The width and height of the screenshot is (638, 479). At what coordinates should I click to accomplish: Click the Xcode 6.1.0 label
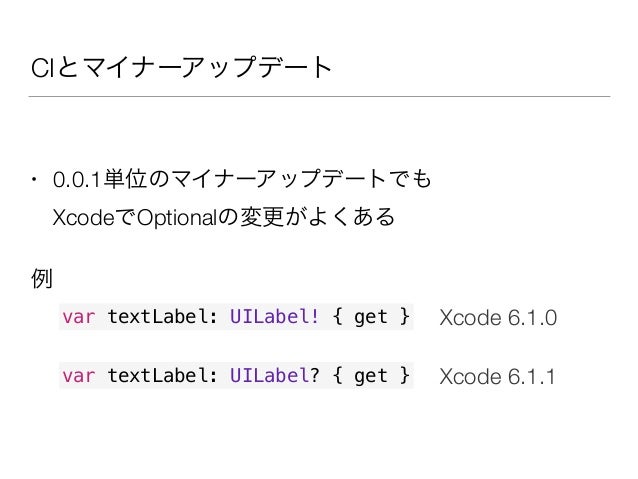(498, 317)
